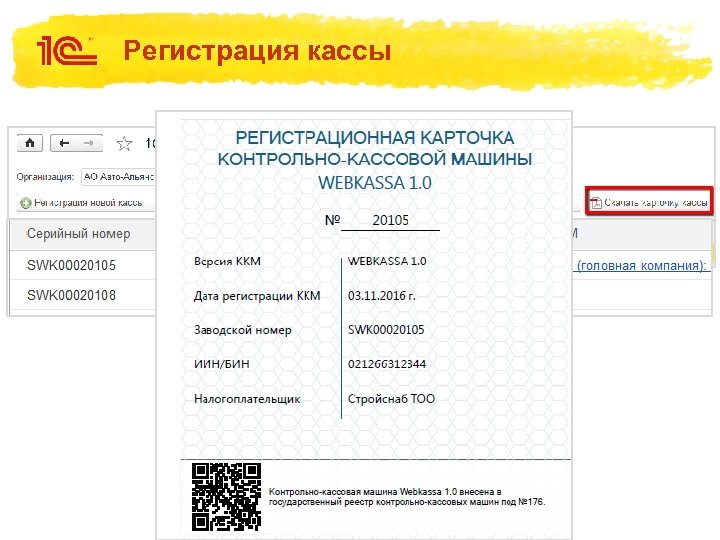Click the Дата регистрации ККМ label
720x540 pixels.
coord(257,296)
